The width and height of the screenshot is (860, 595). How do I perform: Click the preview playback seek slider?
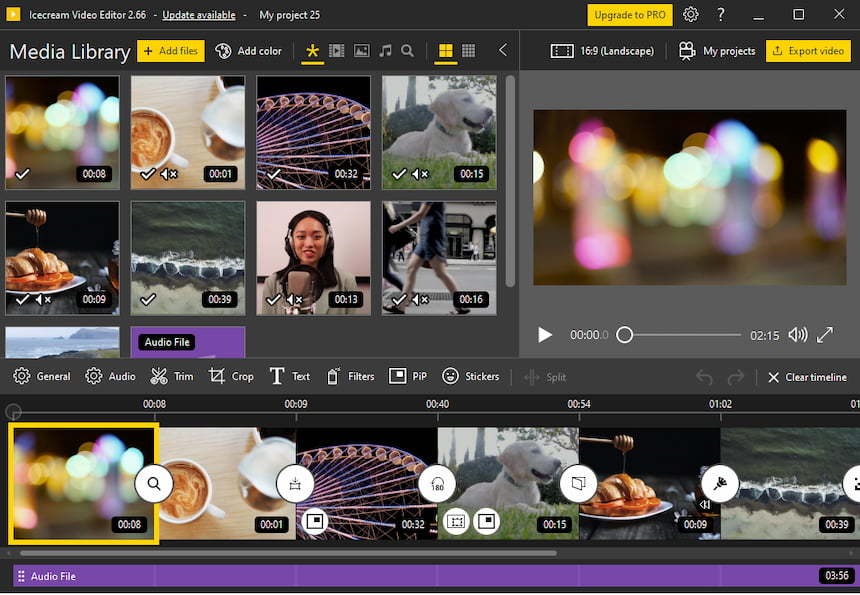click(x=682, y=335)
